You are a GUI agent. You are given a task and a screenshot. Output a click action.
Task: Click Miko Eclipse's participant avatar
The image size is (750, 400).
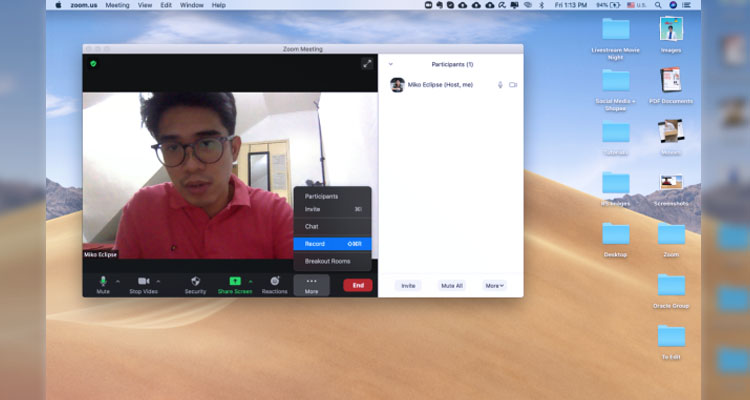point(397,85)
